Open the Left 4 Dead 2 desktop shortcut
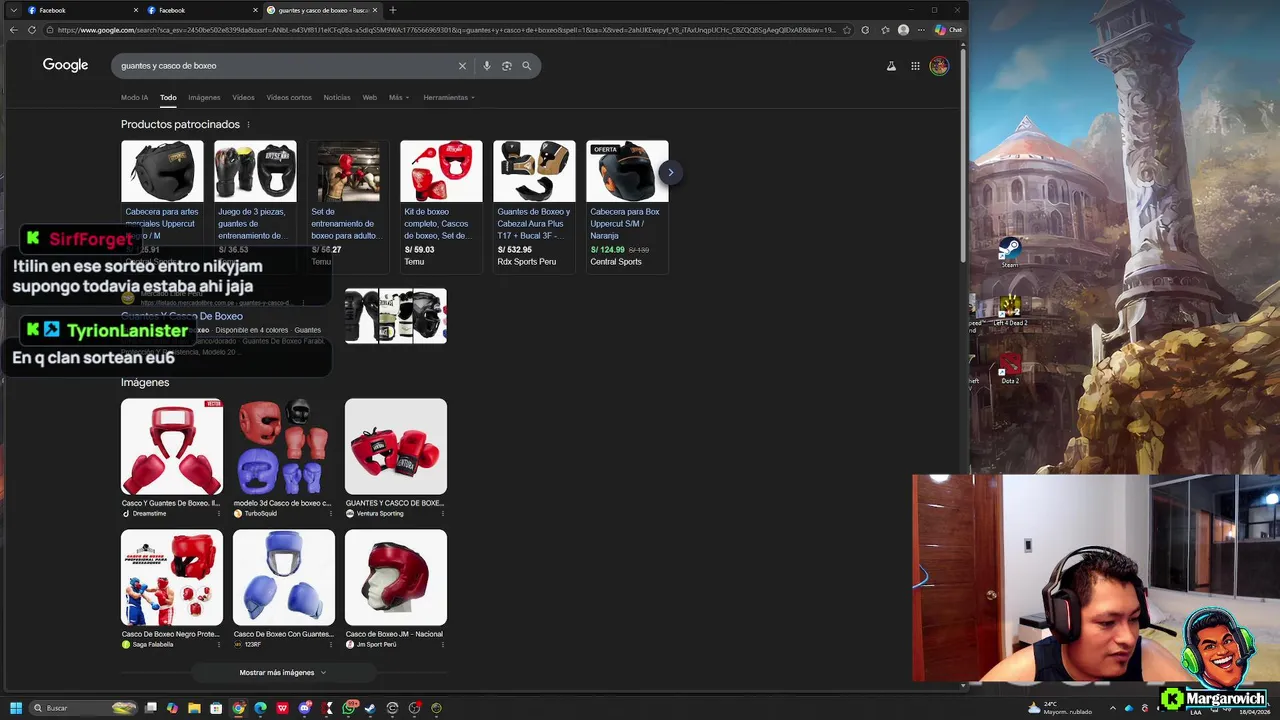The image size is (1280, 720). tap(1010, 310)
